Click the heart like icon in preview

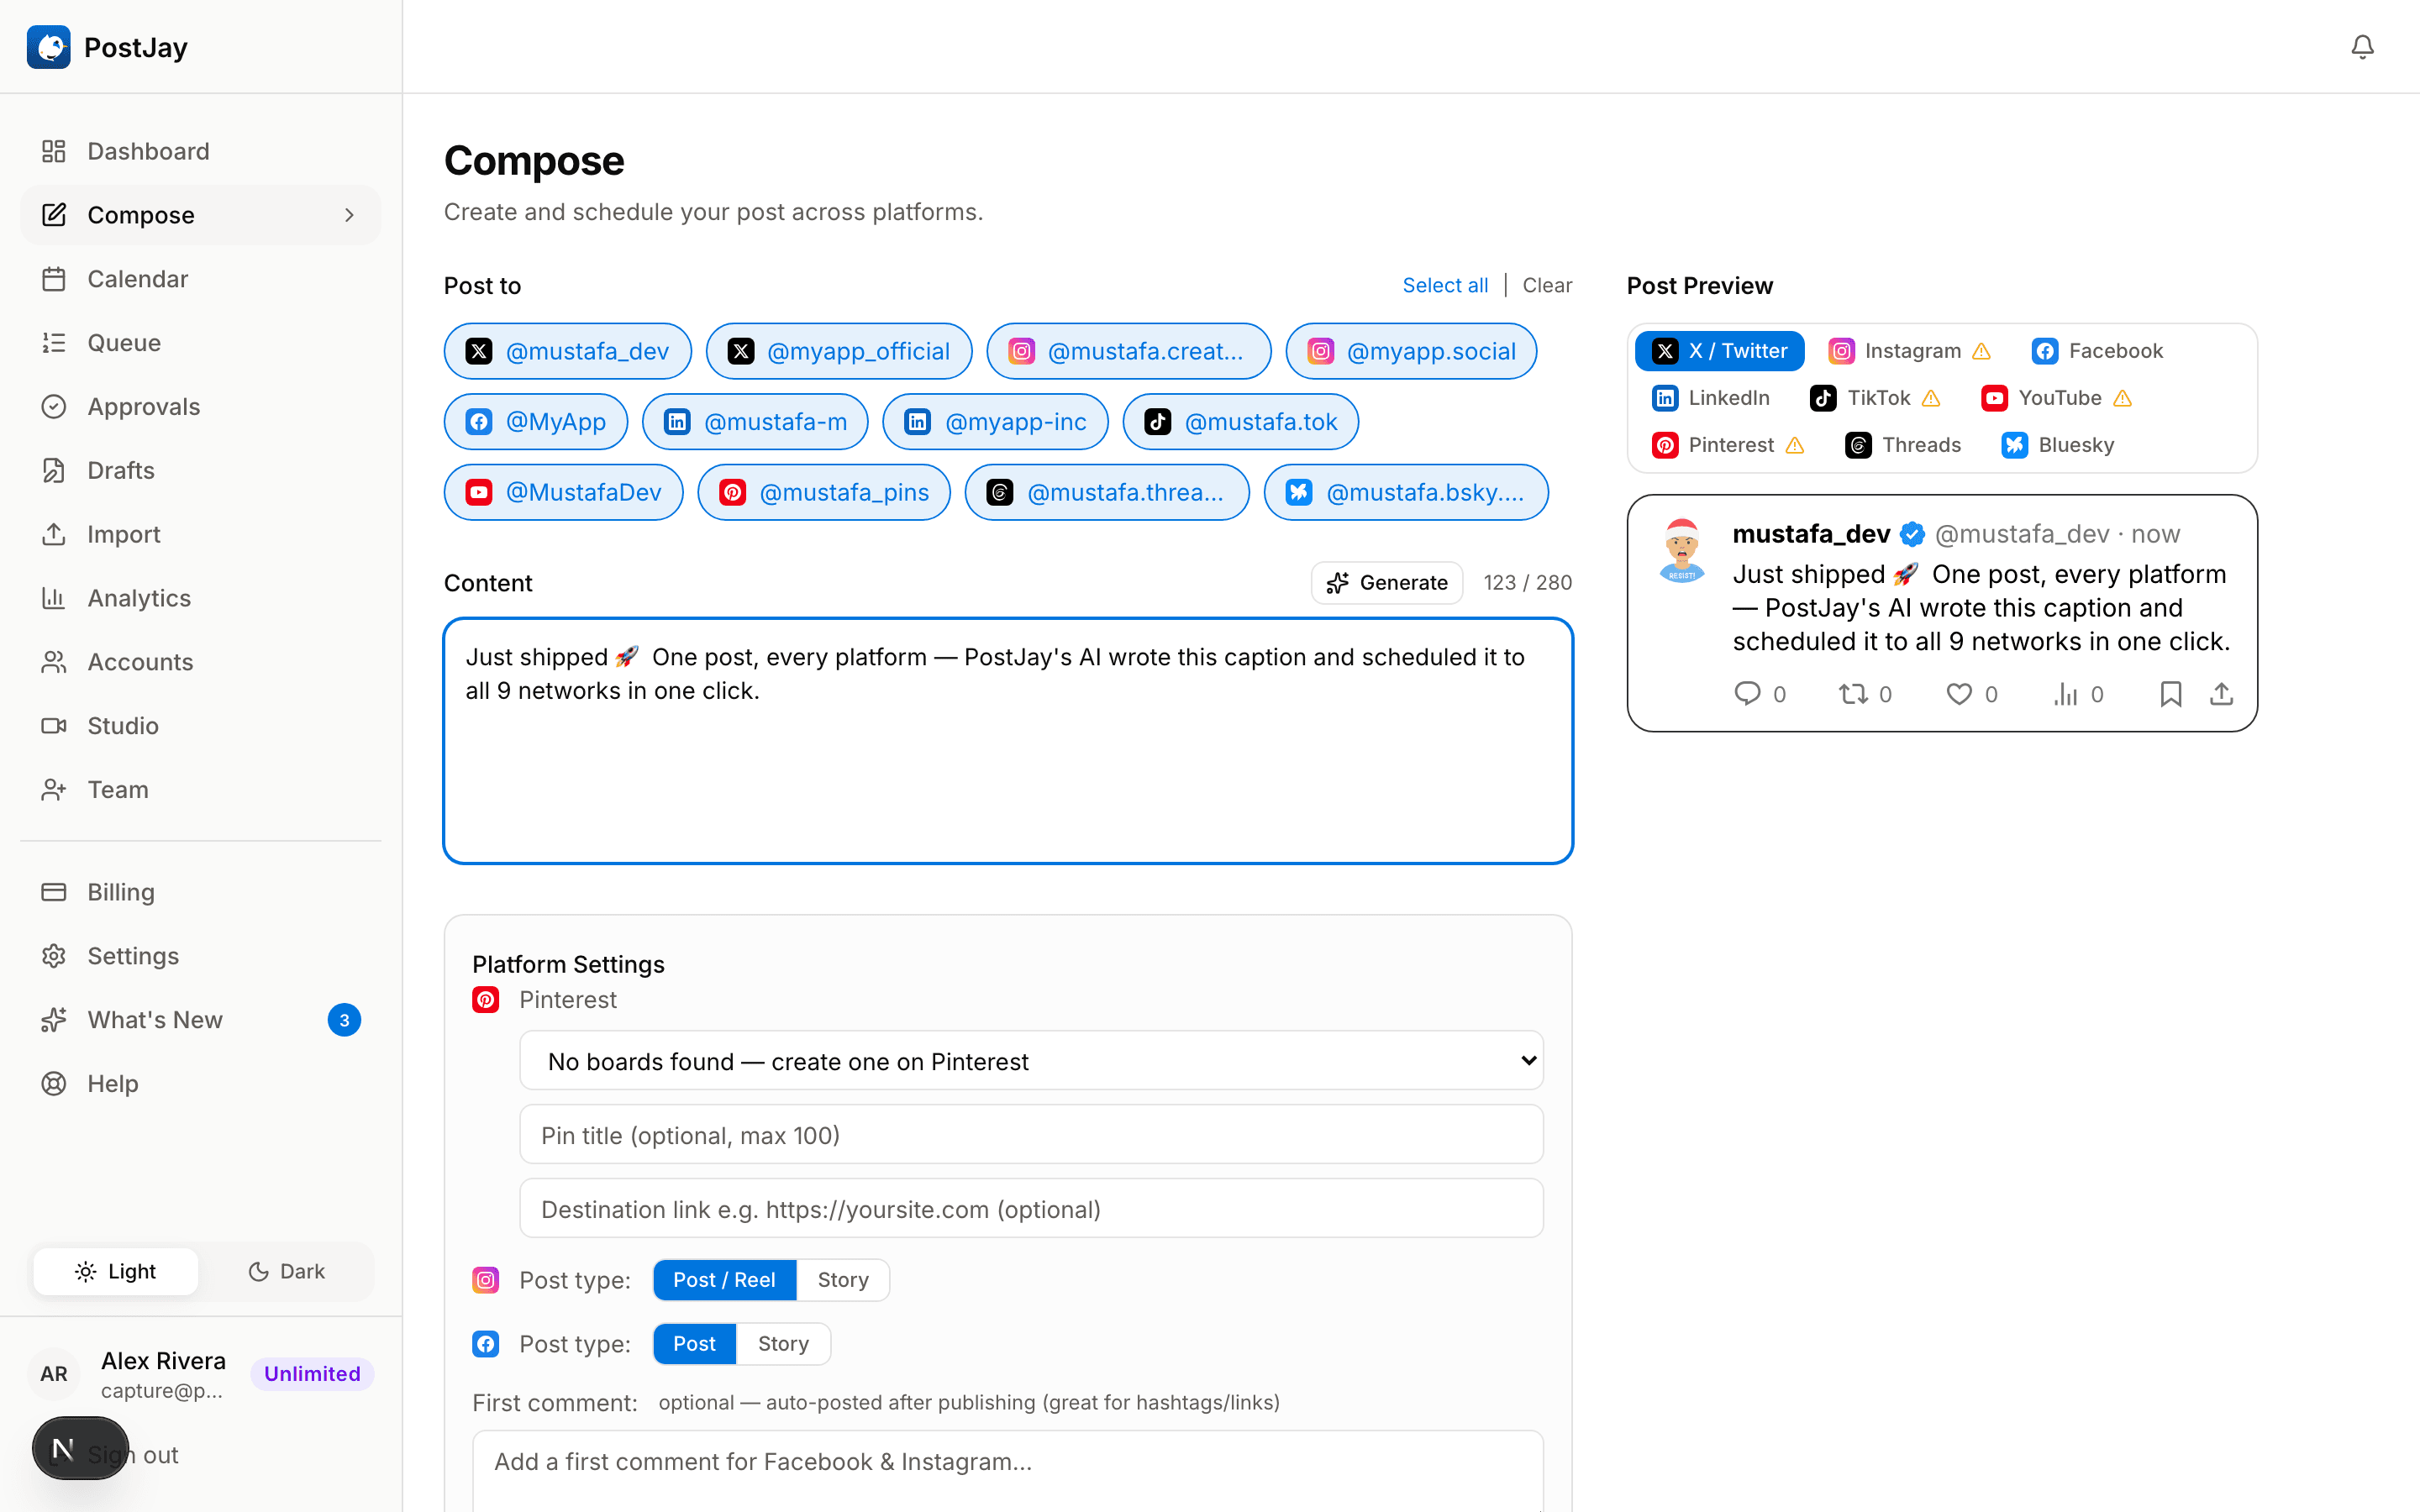click(x=1959, y=694)
